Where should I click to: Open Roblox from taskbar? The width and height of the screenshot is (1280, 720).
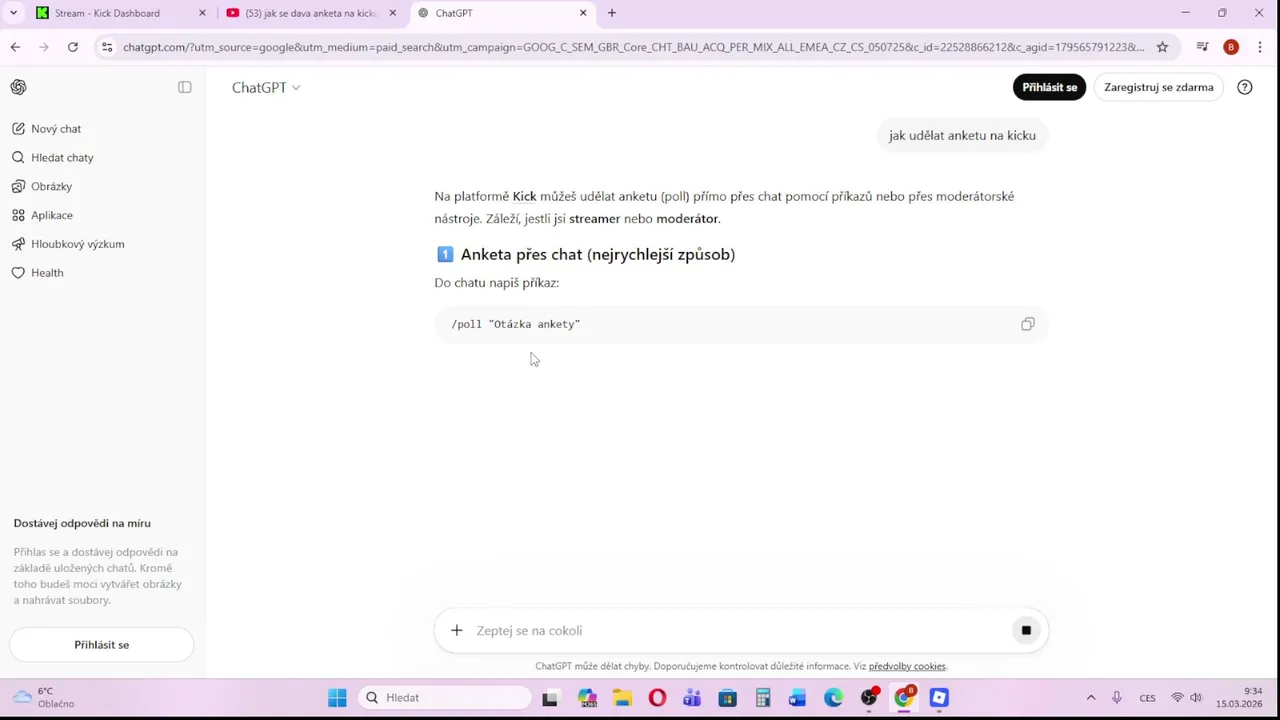click(x=939, y=698)
